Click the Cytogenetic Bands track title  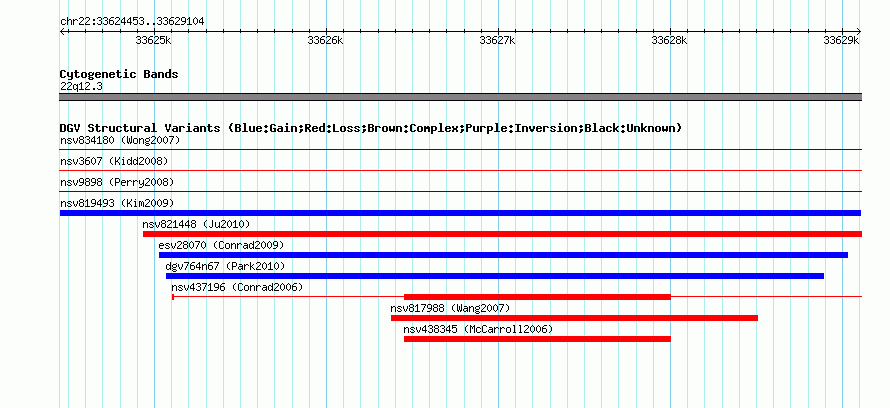119,74
